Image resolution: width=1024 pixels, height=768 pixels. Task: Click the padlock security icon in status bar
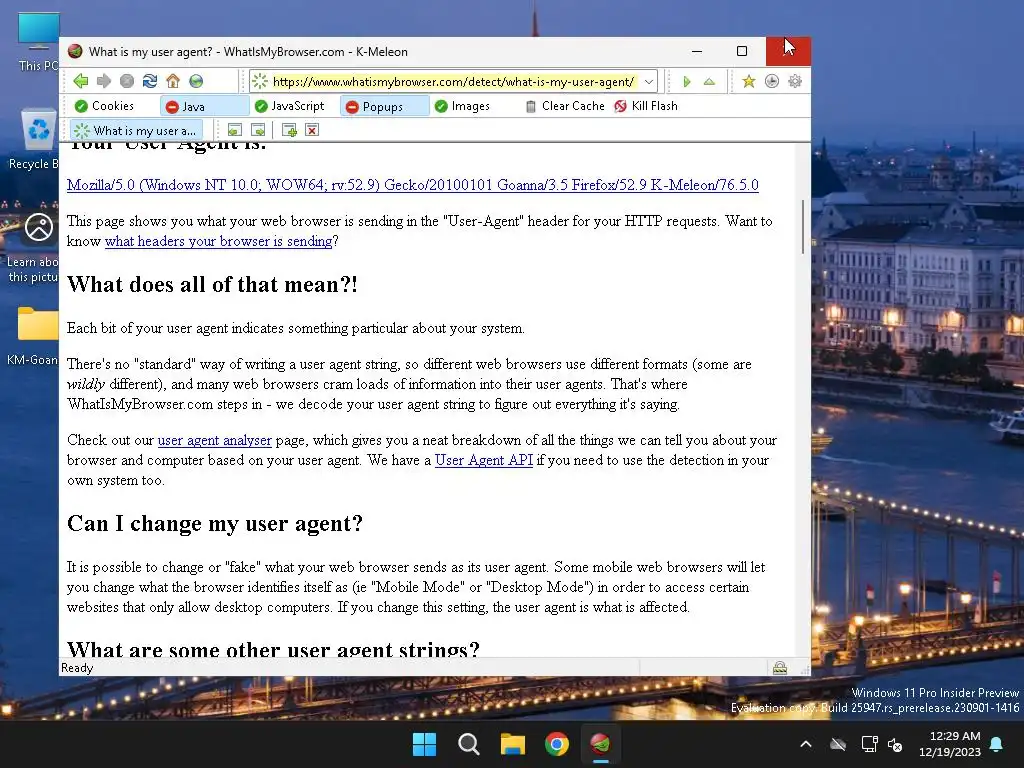[779, 667]
